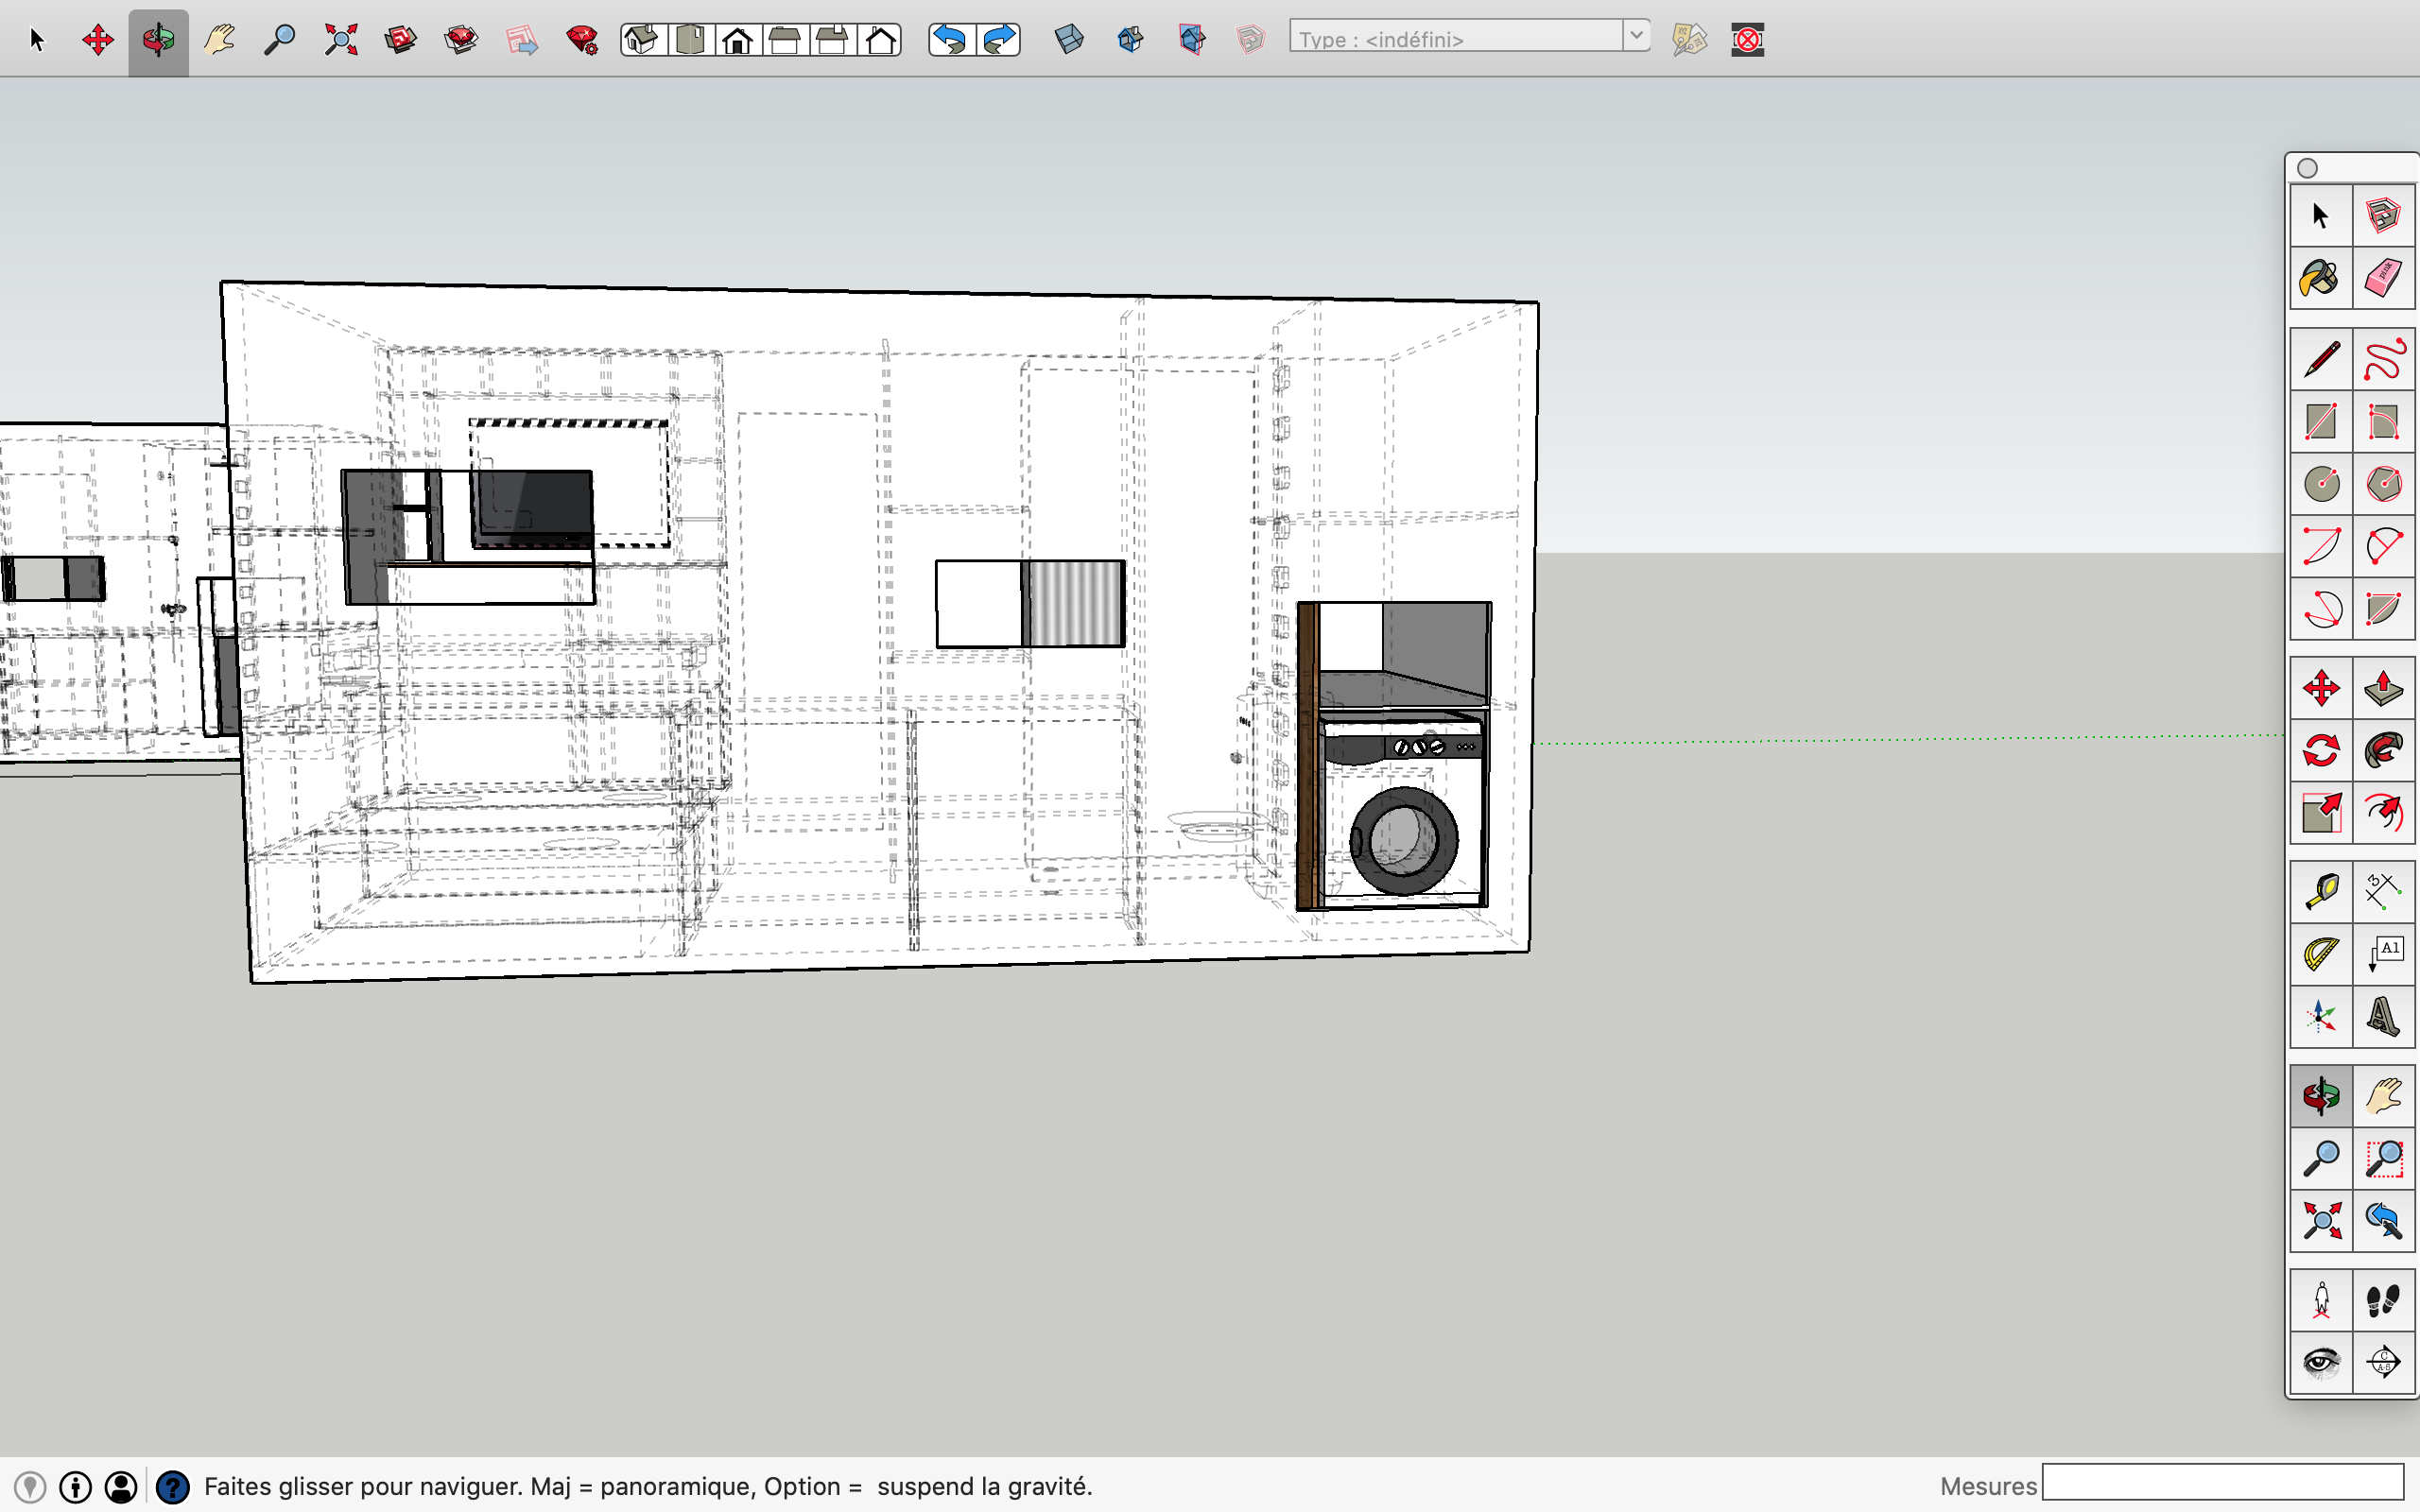Click the Type classification combo box
This screenshot has width=2420, height=1512.
(1456, 38)
